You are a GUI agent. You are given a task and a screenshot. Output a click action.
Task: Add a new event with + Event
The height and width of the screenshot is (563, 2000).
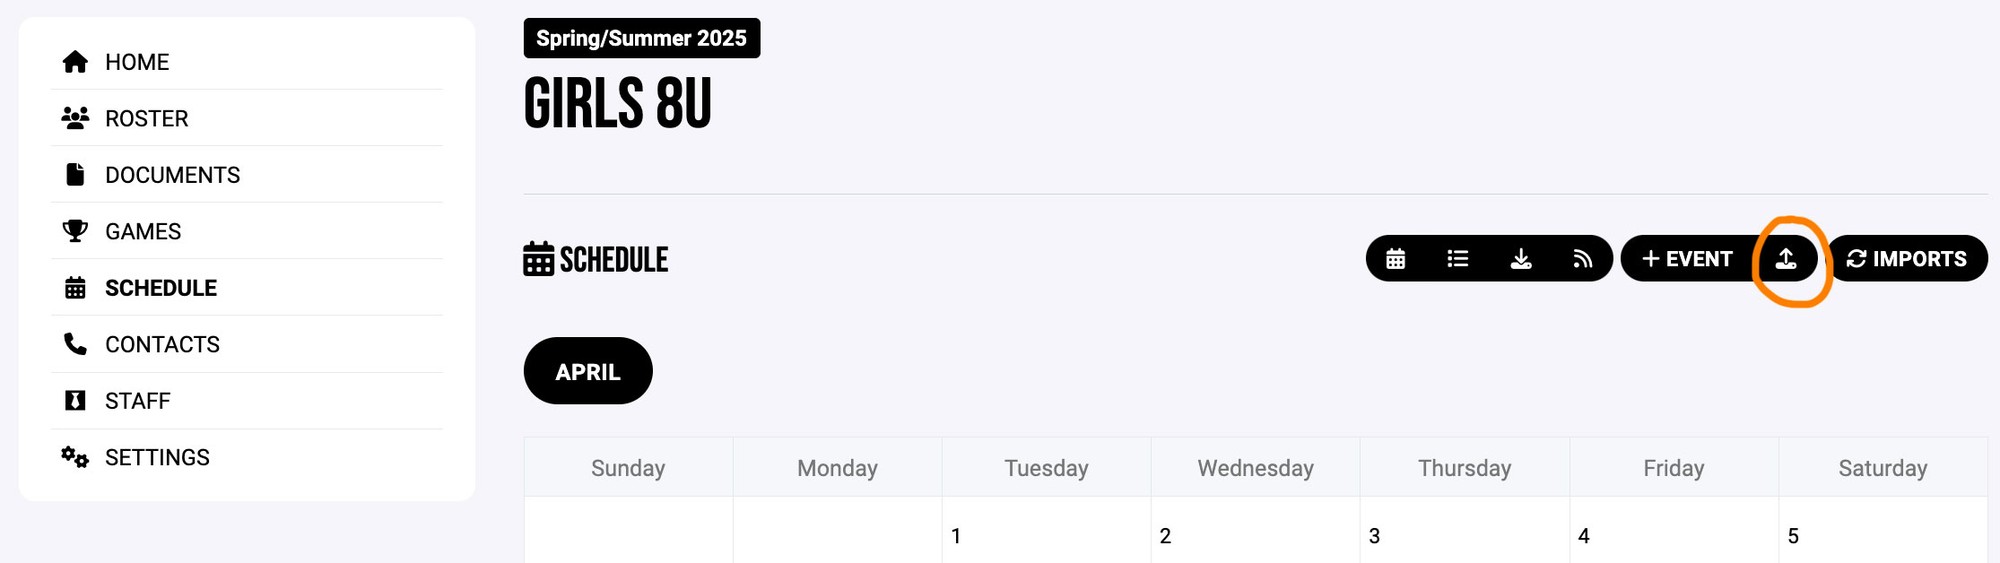click(1688, 259)
